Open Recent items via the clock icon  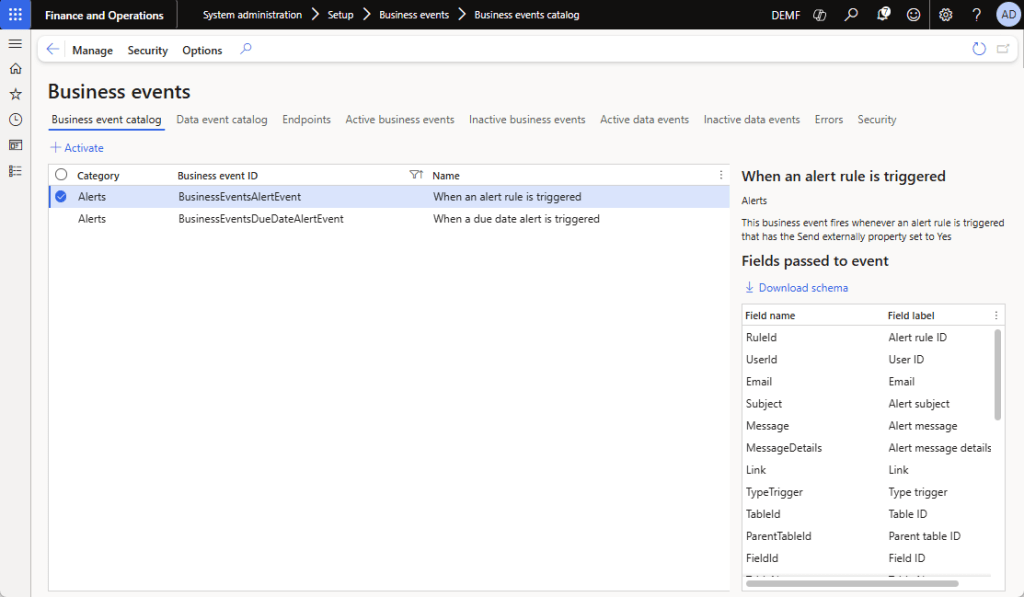tap(14, 120)
